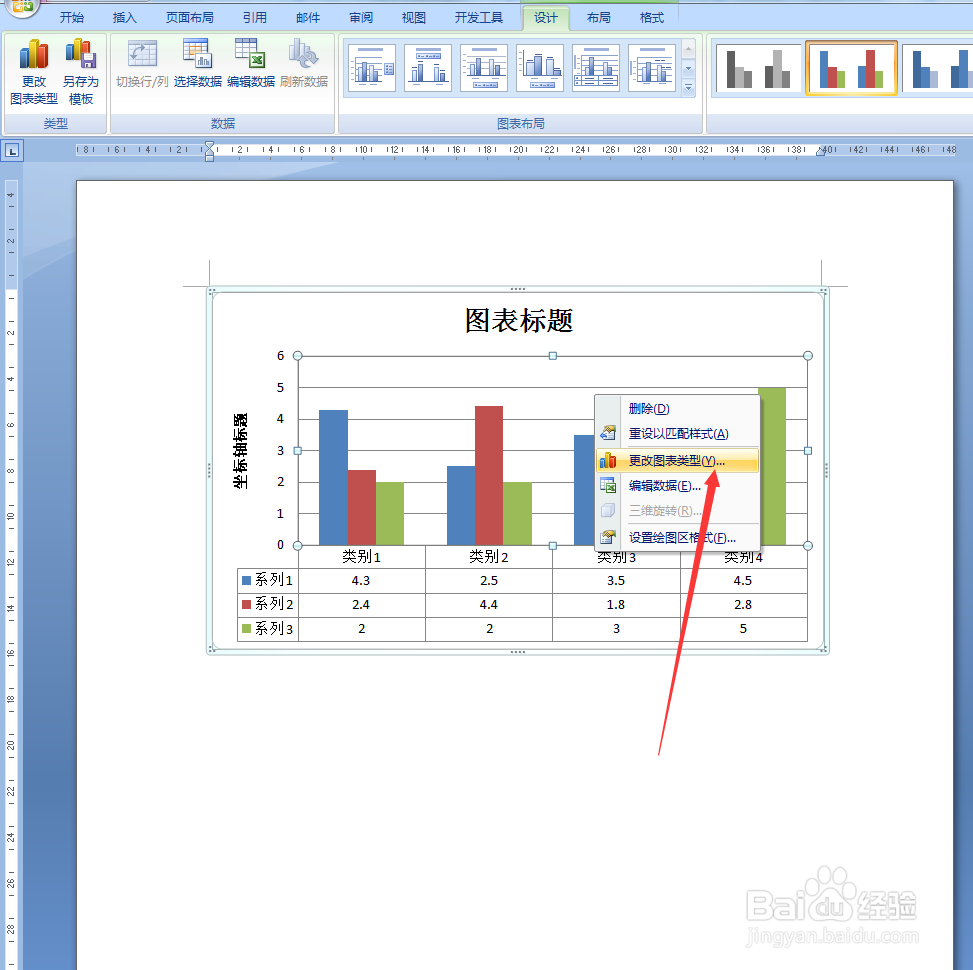Click the 类别1 category label
The width and height of the screenshot is (973, 970).
coord(361,557)
